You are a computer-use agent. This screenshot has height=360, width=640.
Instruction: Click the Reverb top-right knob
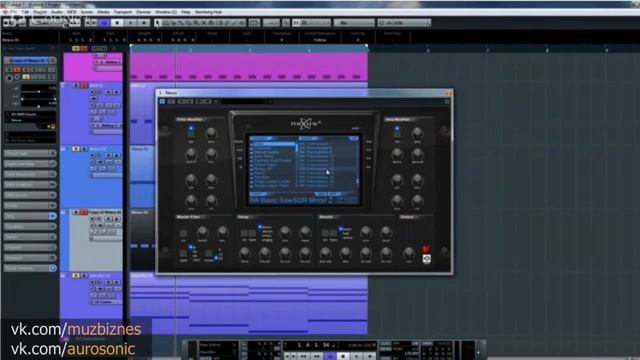click(x=385, y=233)
